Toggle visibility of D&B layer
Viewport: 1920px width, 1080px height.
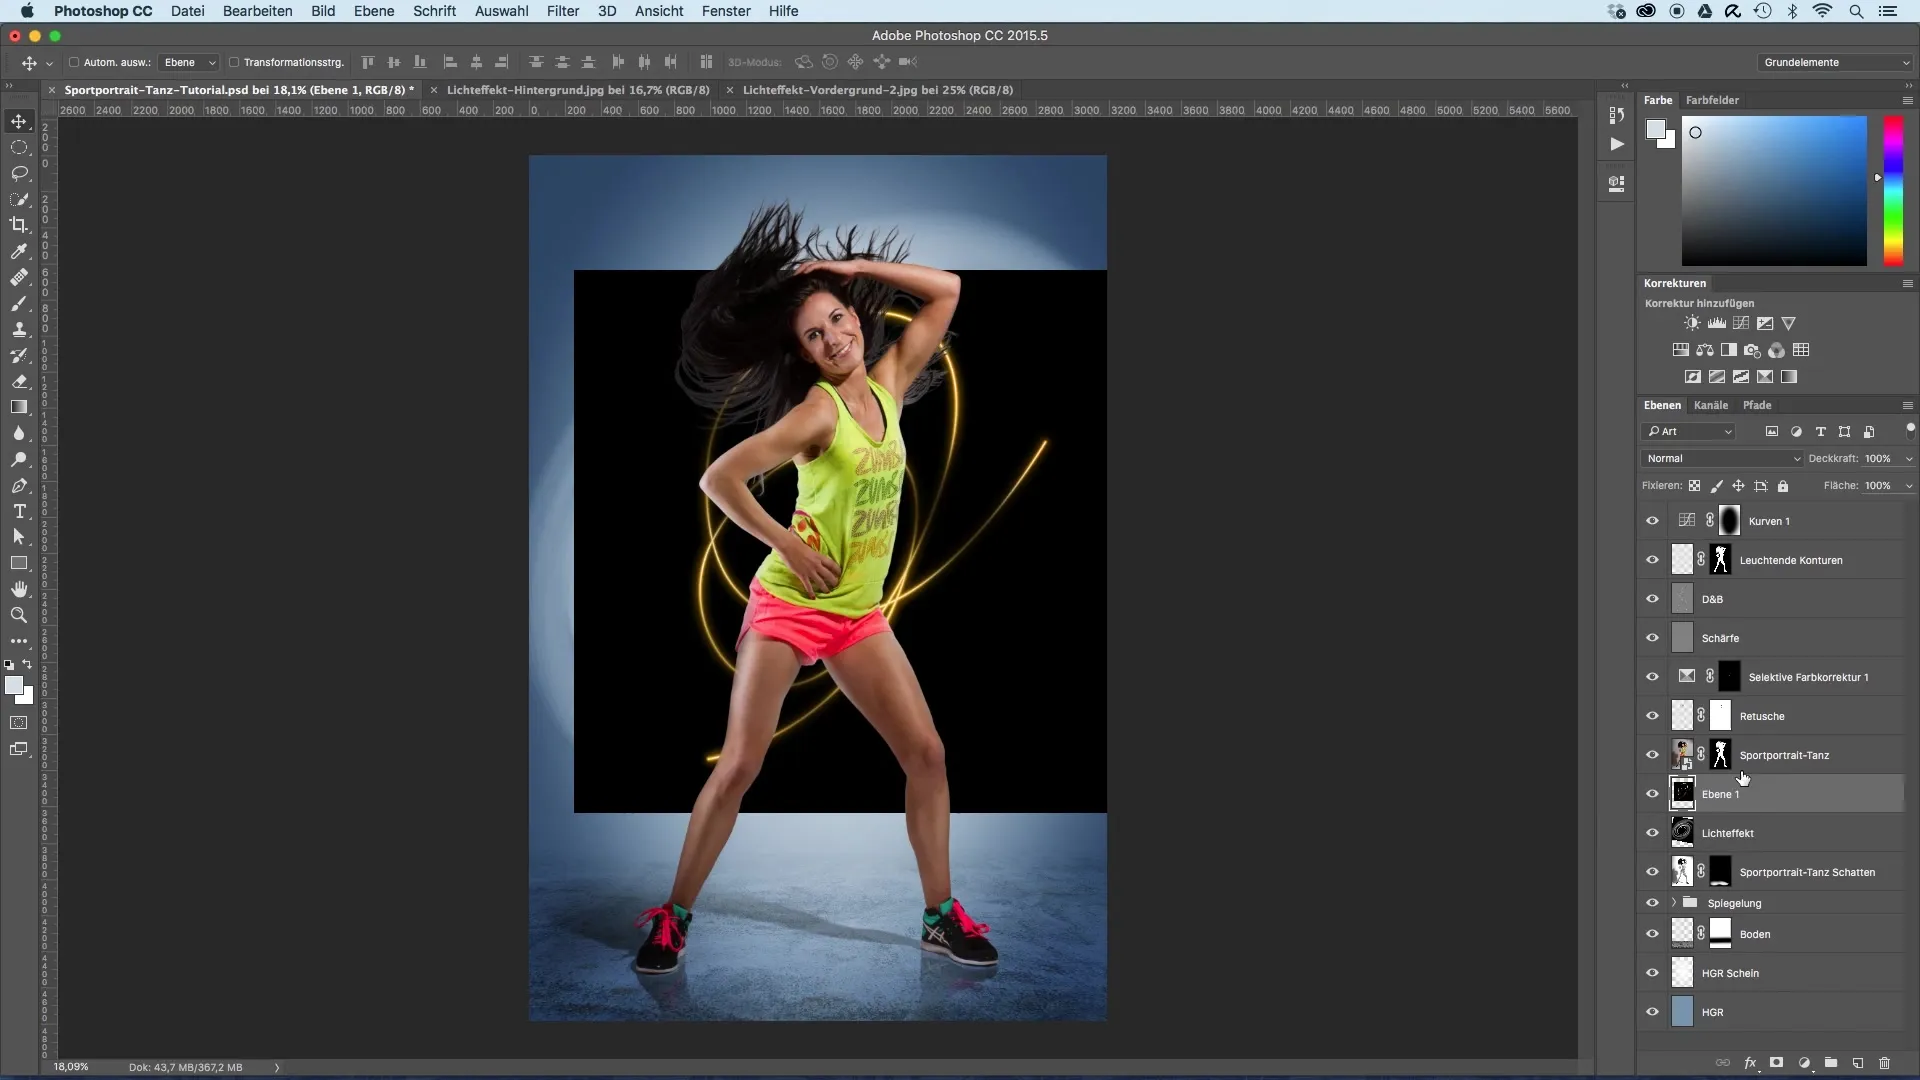tap(1652, 599)
